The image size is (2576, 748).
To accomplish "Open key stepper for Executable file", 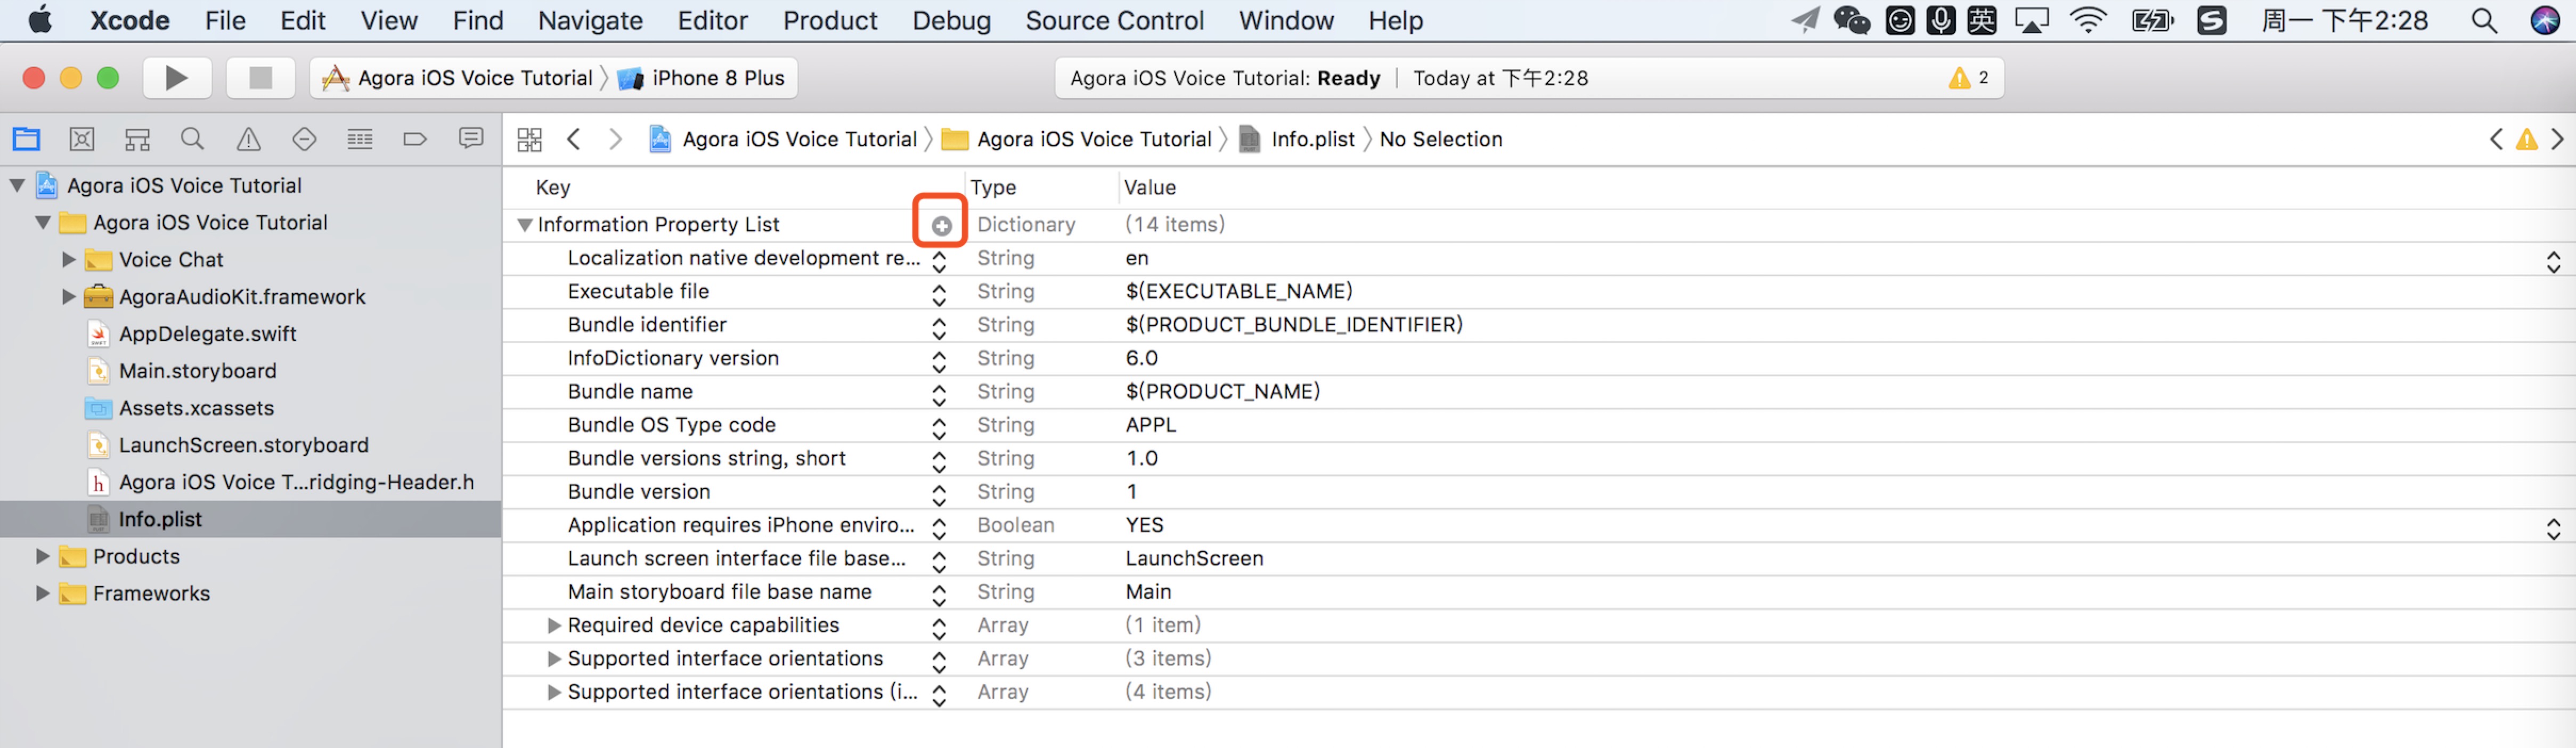I will point(939,294).
